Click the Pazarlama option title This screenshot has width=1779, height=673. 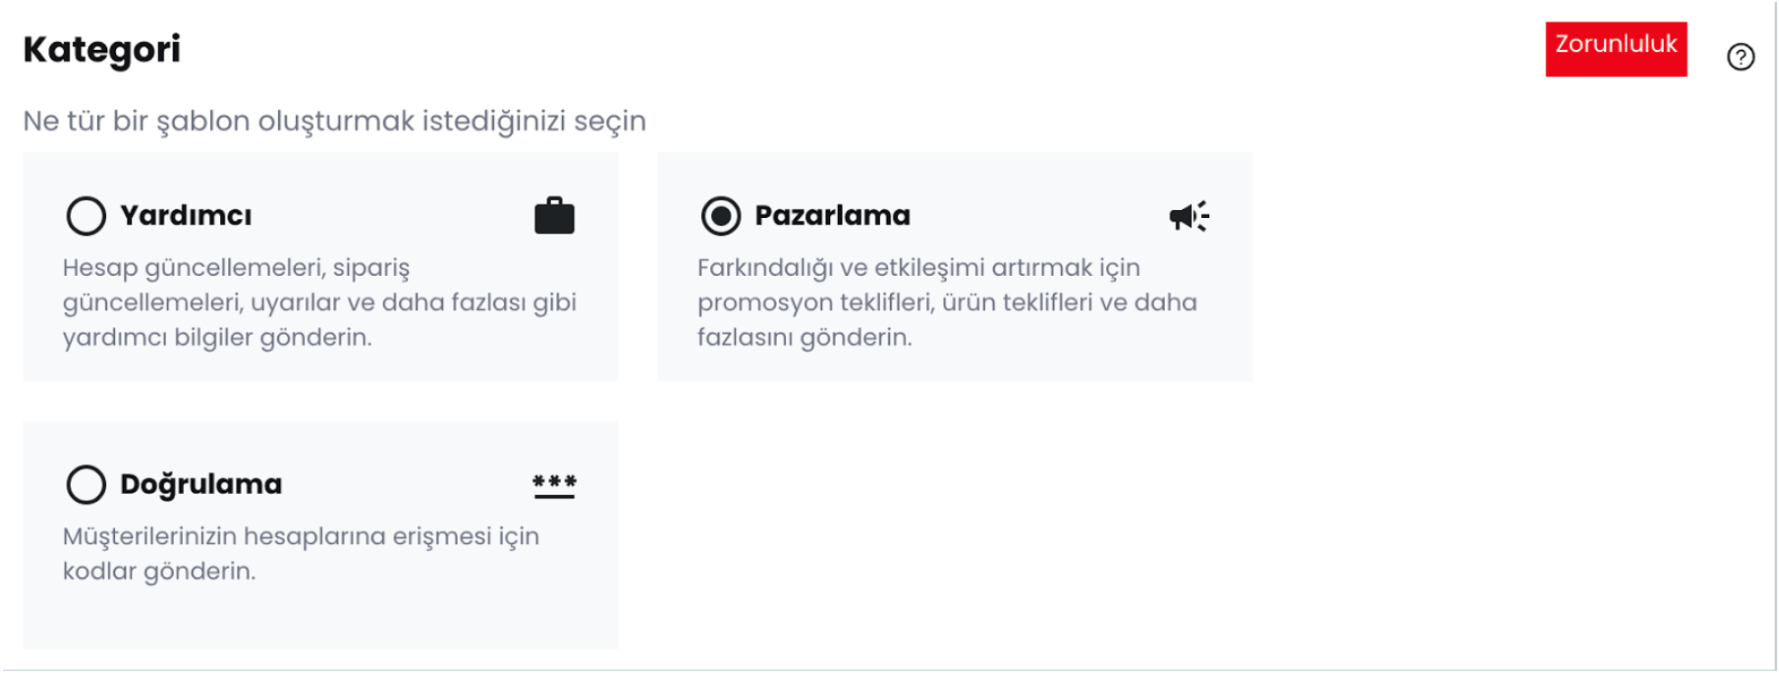832,215
